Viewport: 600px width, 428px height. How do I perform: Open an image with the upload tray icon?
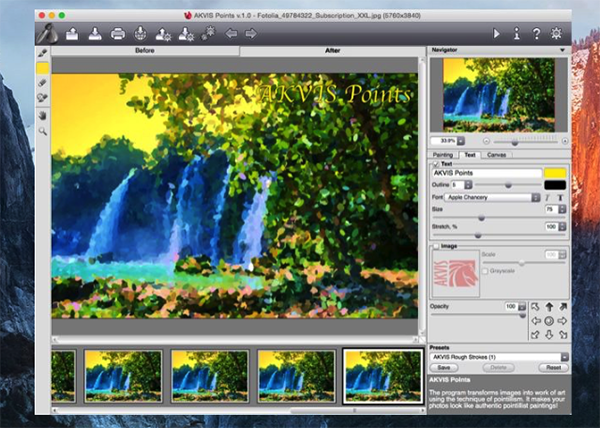tap(72, 34)
